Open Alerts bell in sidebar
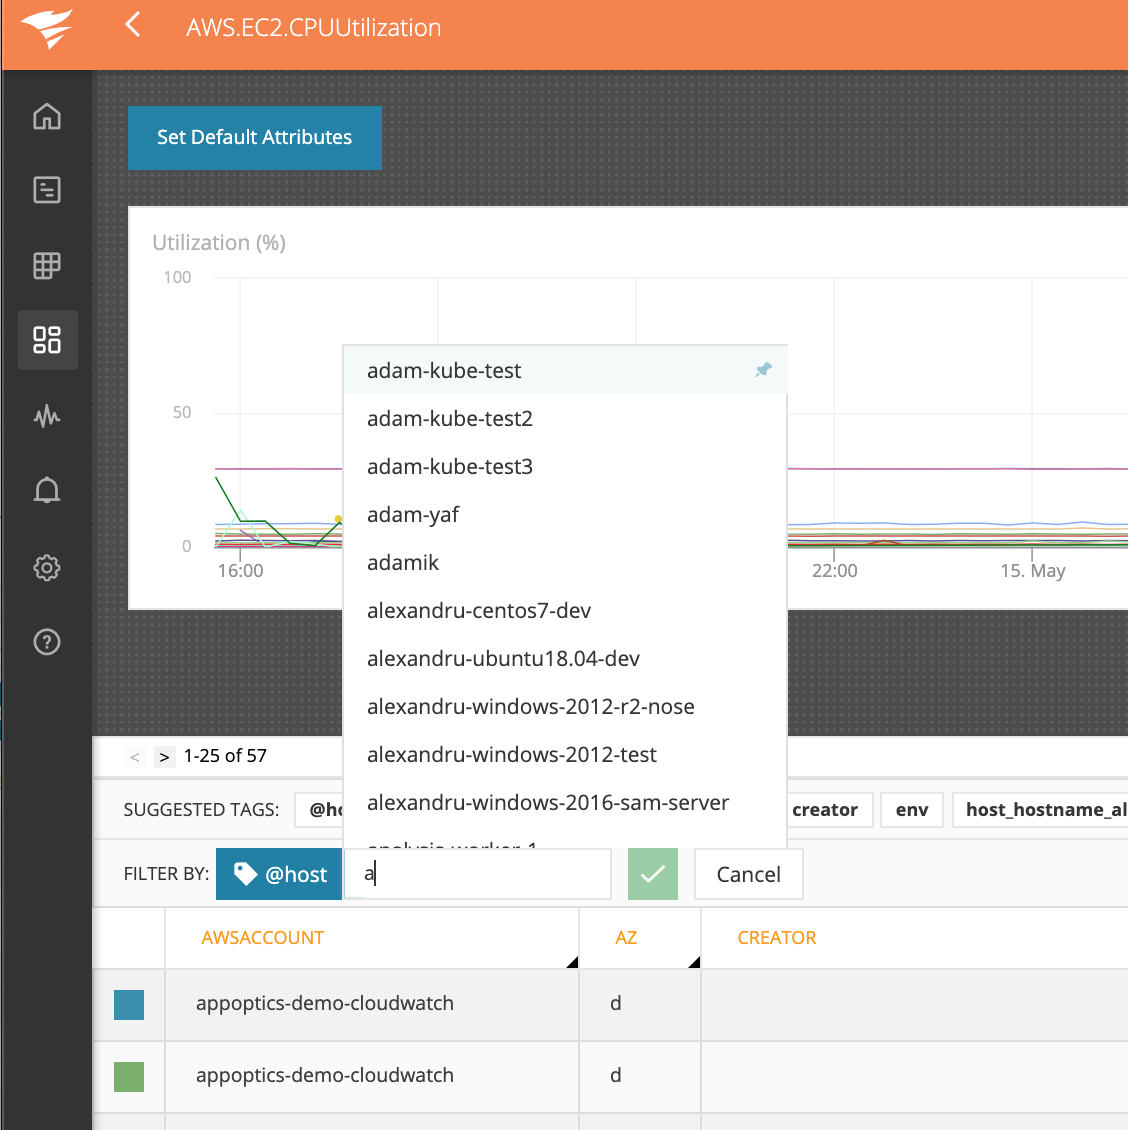1128x1130 pixels. (x=47, y=490)
